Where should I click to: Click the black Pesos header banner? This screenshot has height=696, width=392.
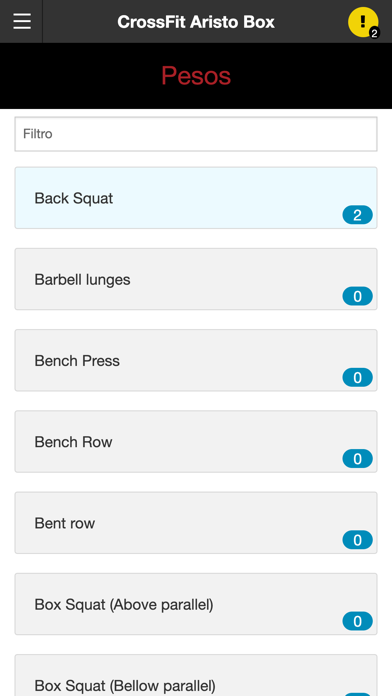[196, 76]
